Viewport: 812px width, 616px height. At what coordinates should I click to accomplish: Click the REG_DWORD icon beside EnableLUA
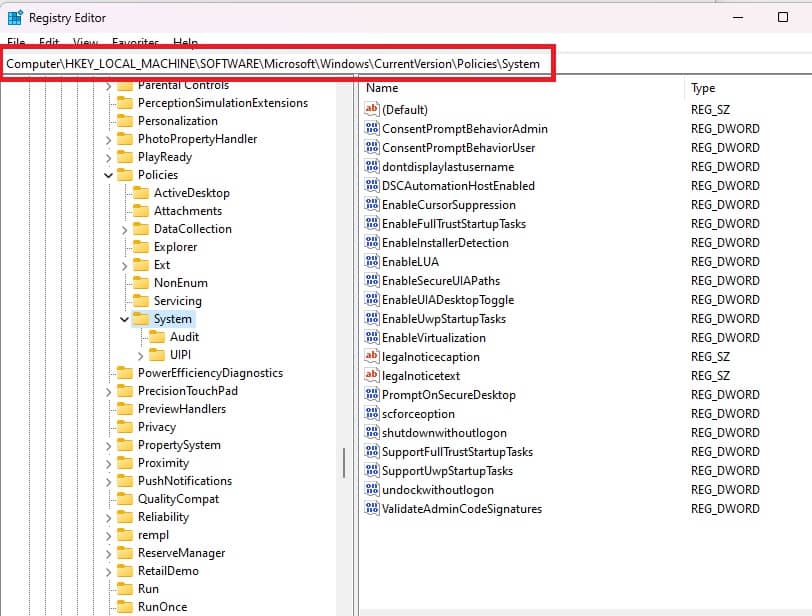click(x=370, y=262)
